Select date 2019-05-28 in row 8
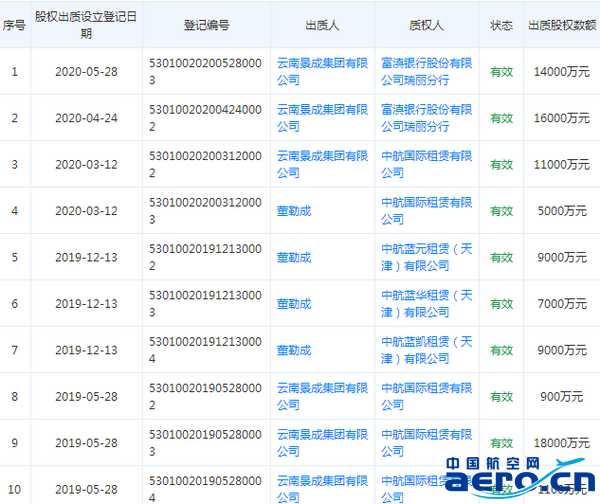This screenshot has width=600, height=504. [x=86, y=396]
